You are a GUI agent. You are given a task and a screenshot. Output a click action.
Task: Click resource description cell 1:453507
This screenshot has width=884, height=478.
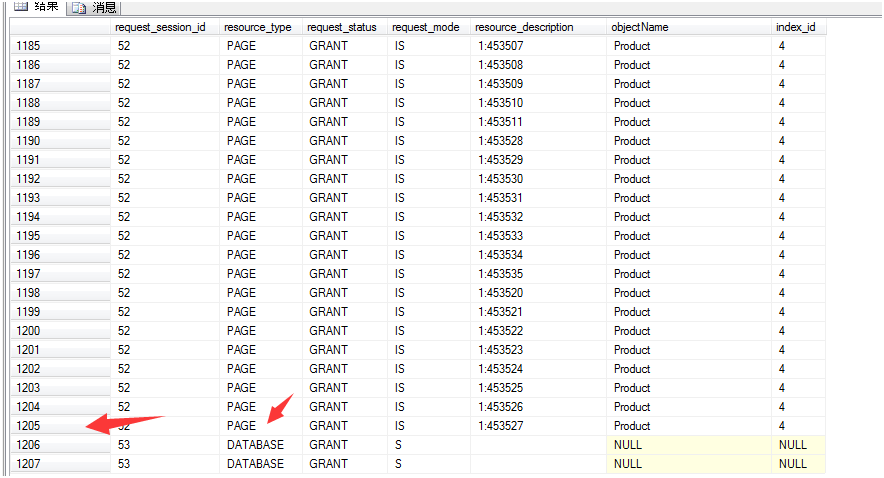538,46
